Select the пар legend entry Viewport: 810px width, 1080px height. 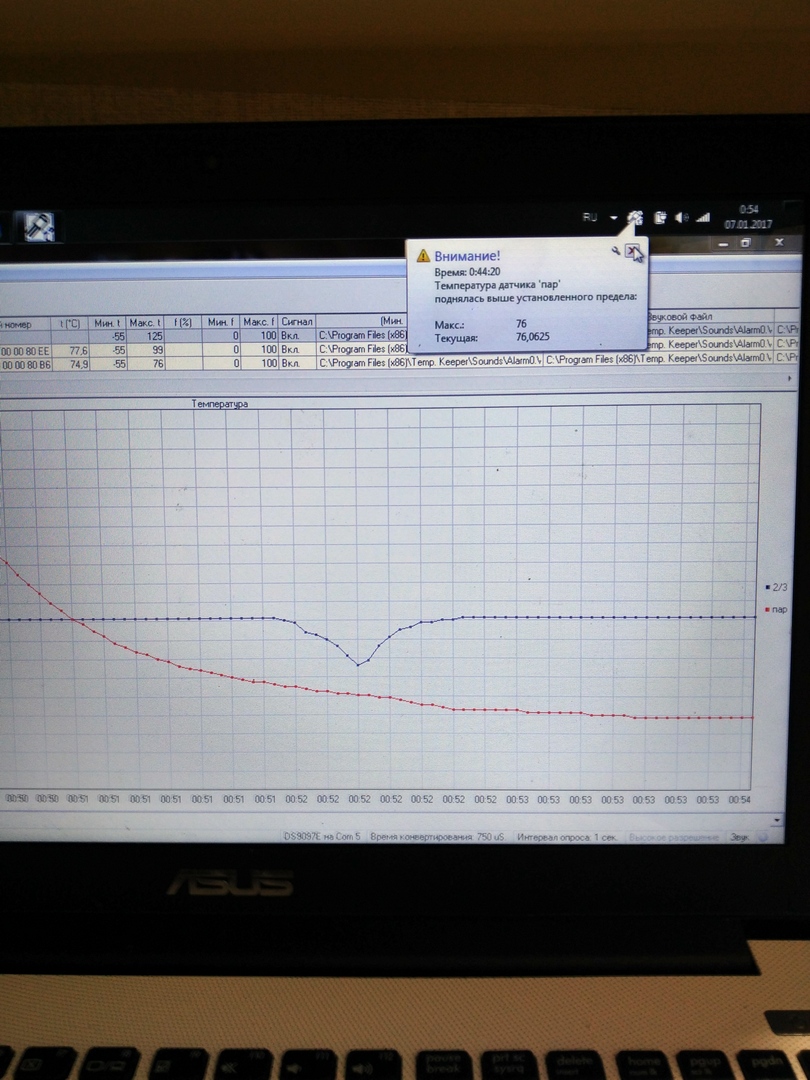tap(776, 610)
